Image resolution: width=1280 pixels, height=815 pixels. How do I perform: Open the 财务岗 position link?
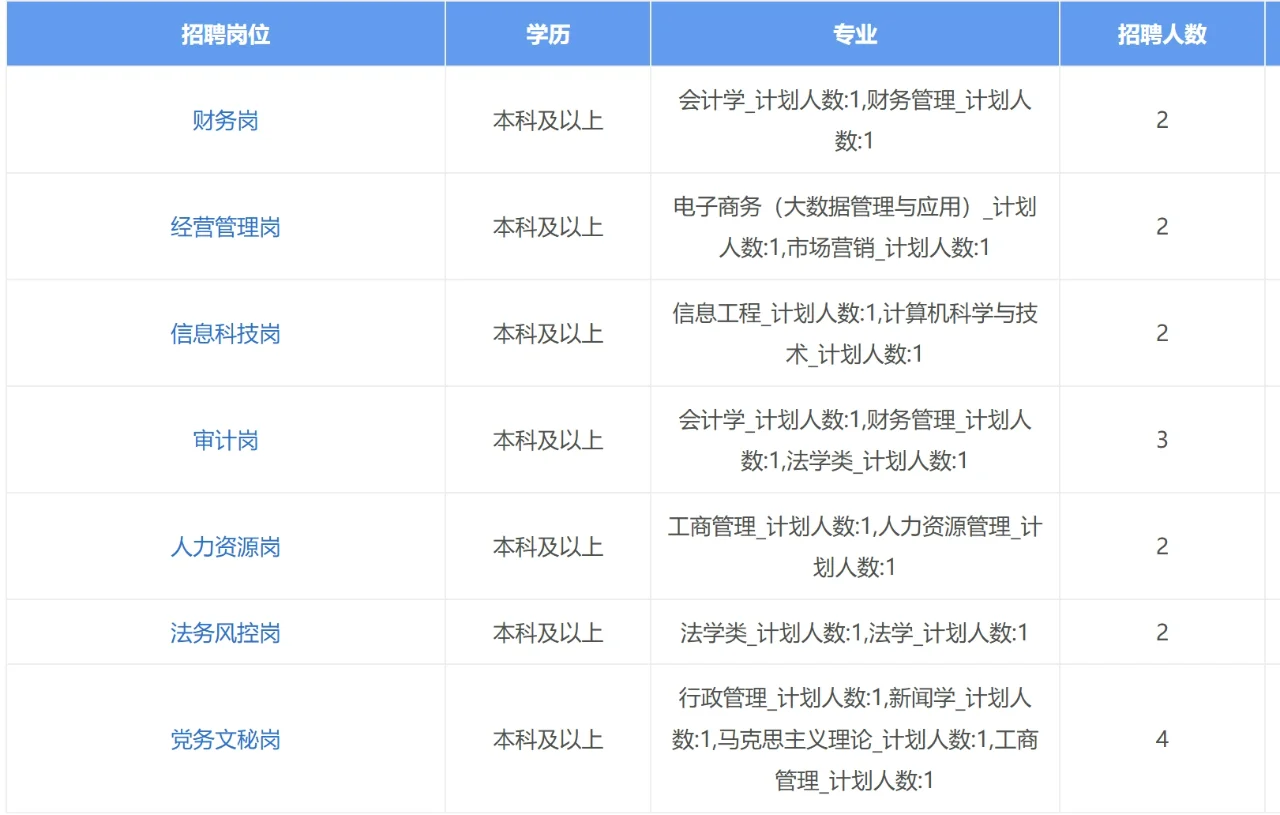(x=226, y=121)
